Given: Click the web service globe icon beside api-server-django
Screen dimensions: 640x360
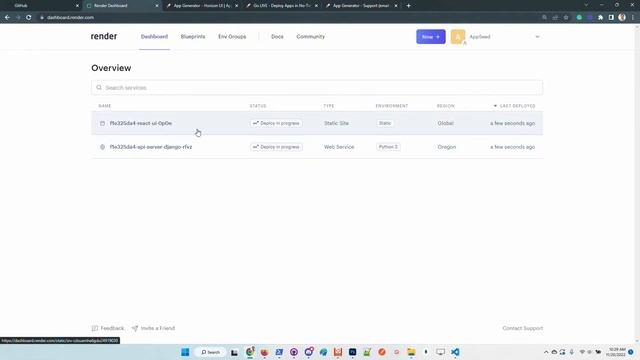Looking at the screenshot, I should (x=102, y=147).
